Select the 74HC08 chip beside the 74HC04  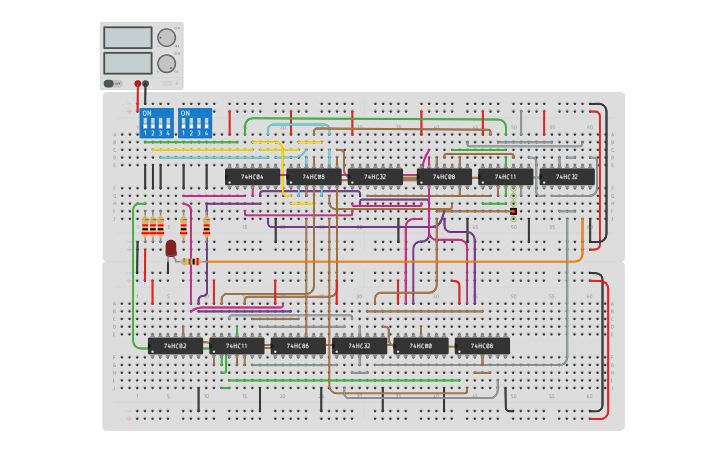tap(314, 177)
